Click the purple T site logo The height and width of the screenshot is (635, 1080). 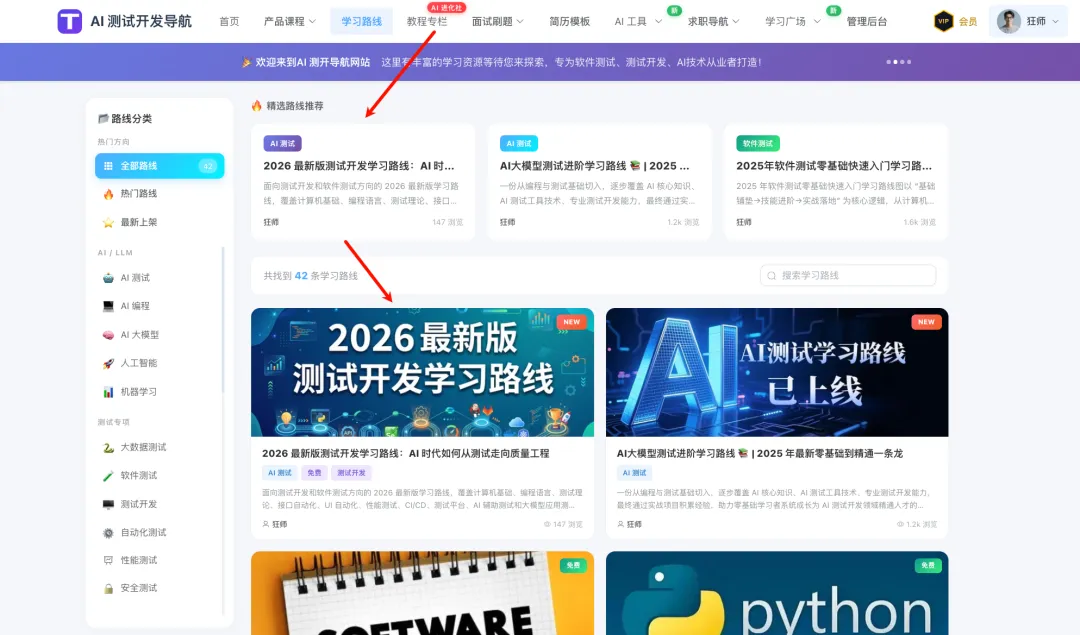click(x=70, y=21)
